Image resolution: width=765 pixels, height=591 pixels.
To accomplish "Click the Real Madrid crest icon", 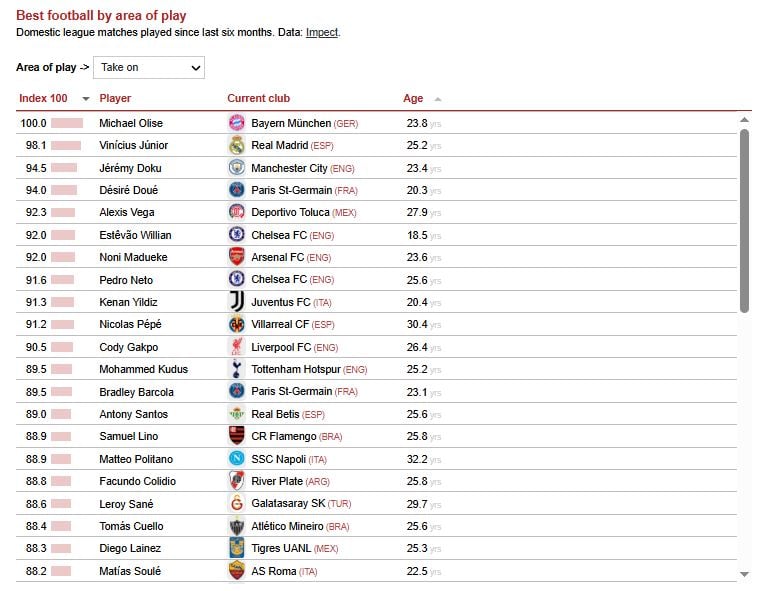I will (x=237, y=145).
